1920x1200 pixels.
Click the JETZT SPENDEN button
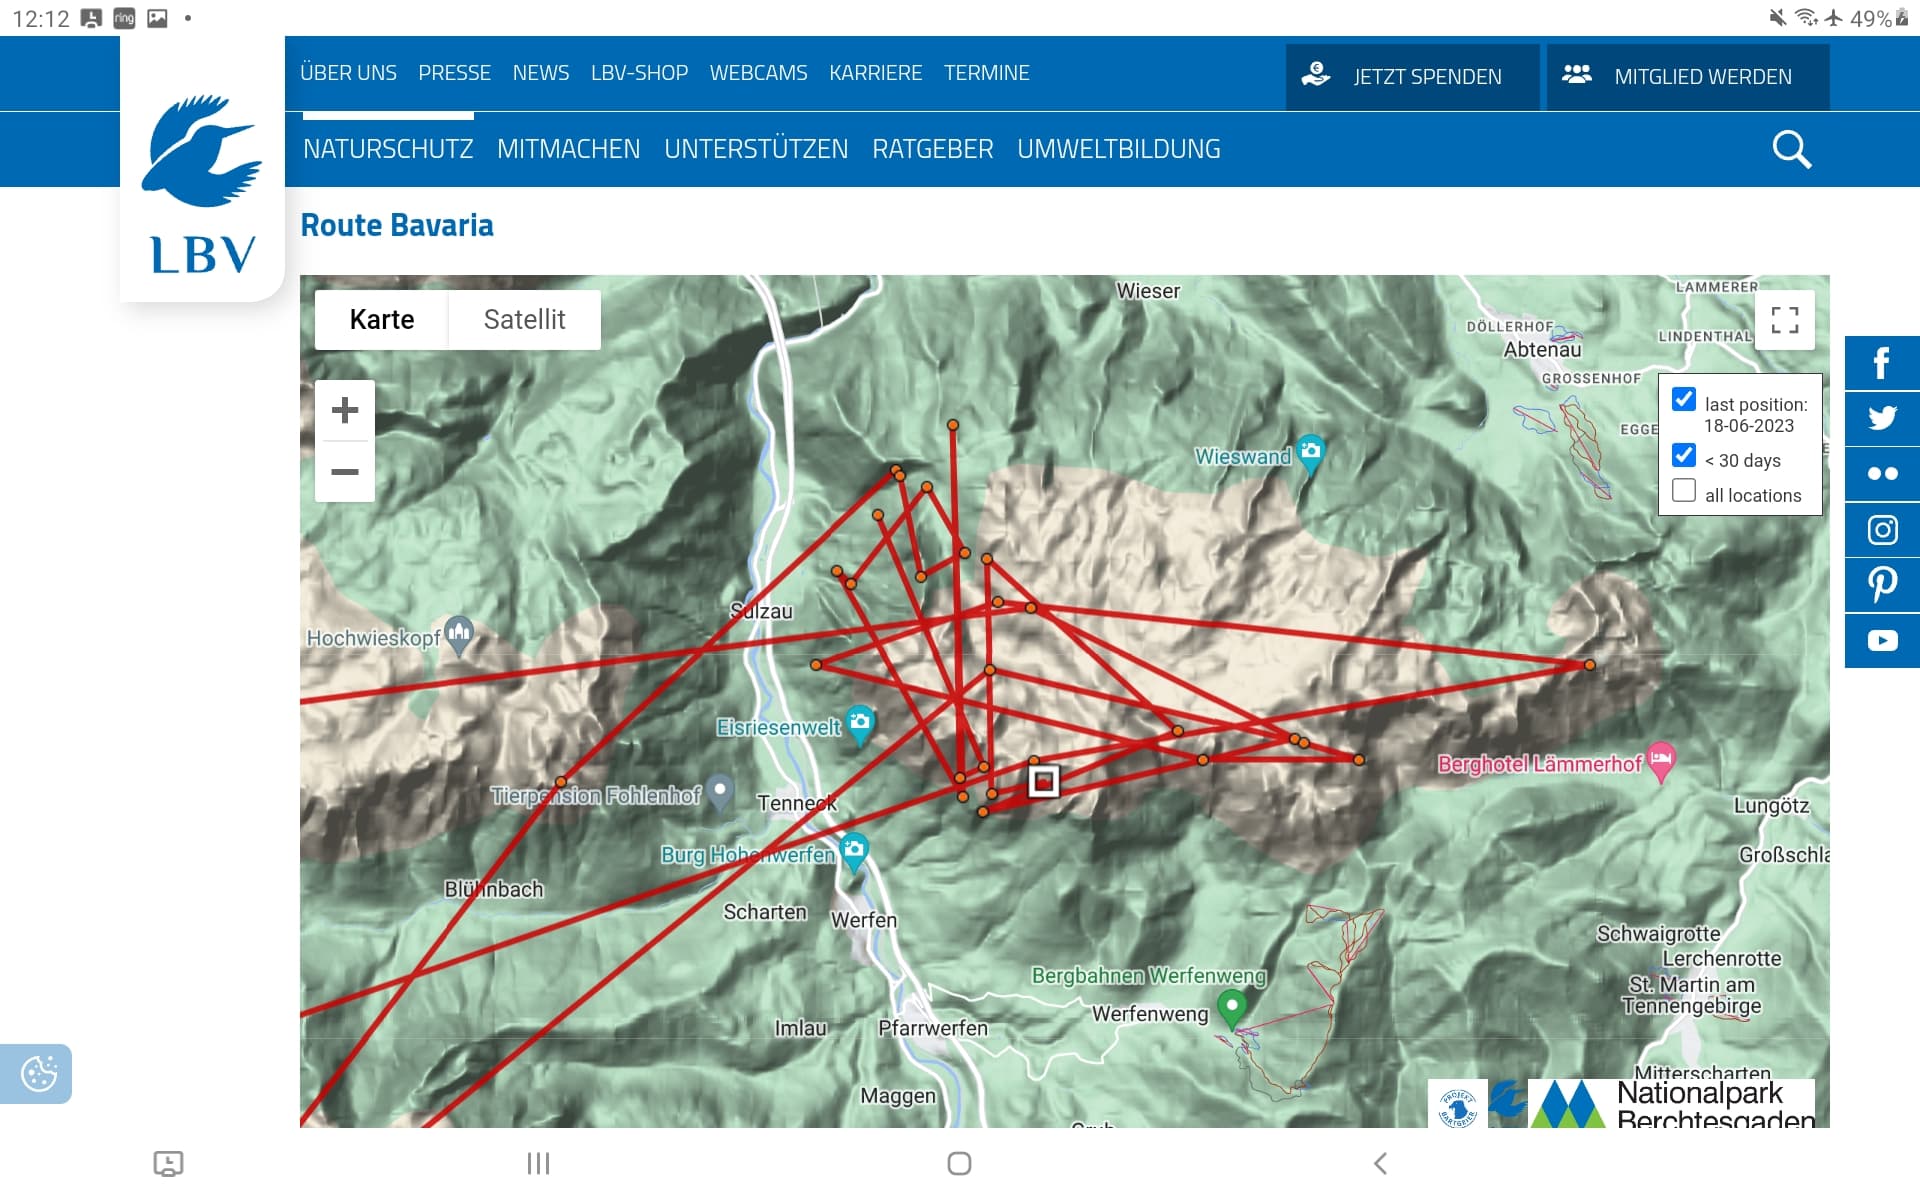[1412, 77]
